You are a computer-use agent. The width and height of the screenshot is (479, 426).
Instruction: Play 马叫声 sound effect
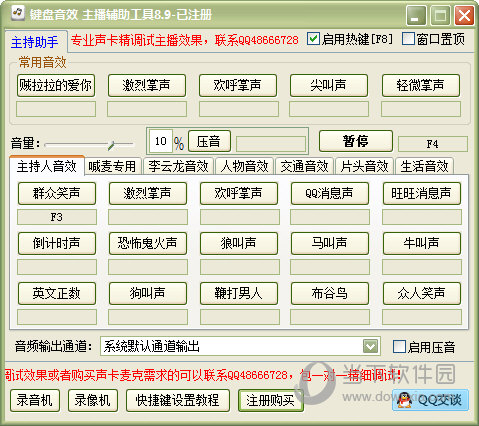click(330, 243)
